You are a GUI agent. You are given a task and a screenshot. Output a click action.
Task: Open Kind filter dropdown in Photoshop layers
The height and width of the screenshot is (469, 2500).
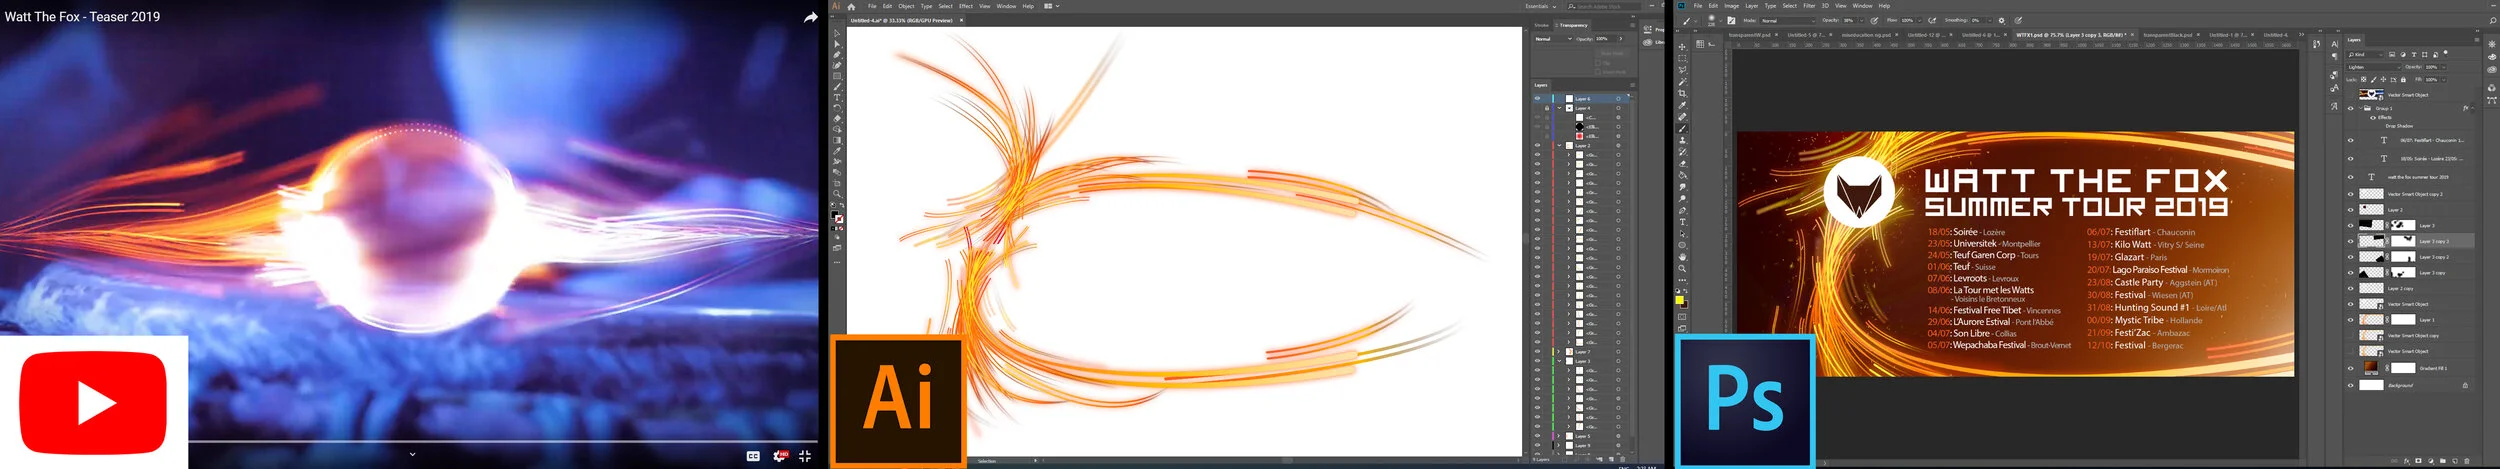[2366, 55]
